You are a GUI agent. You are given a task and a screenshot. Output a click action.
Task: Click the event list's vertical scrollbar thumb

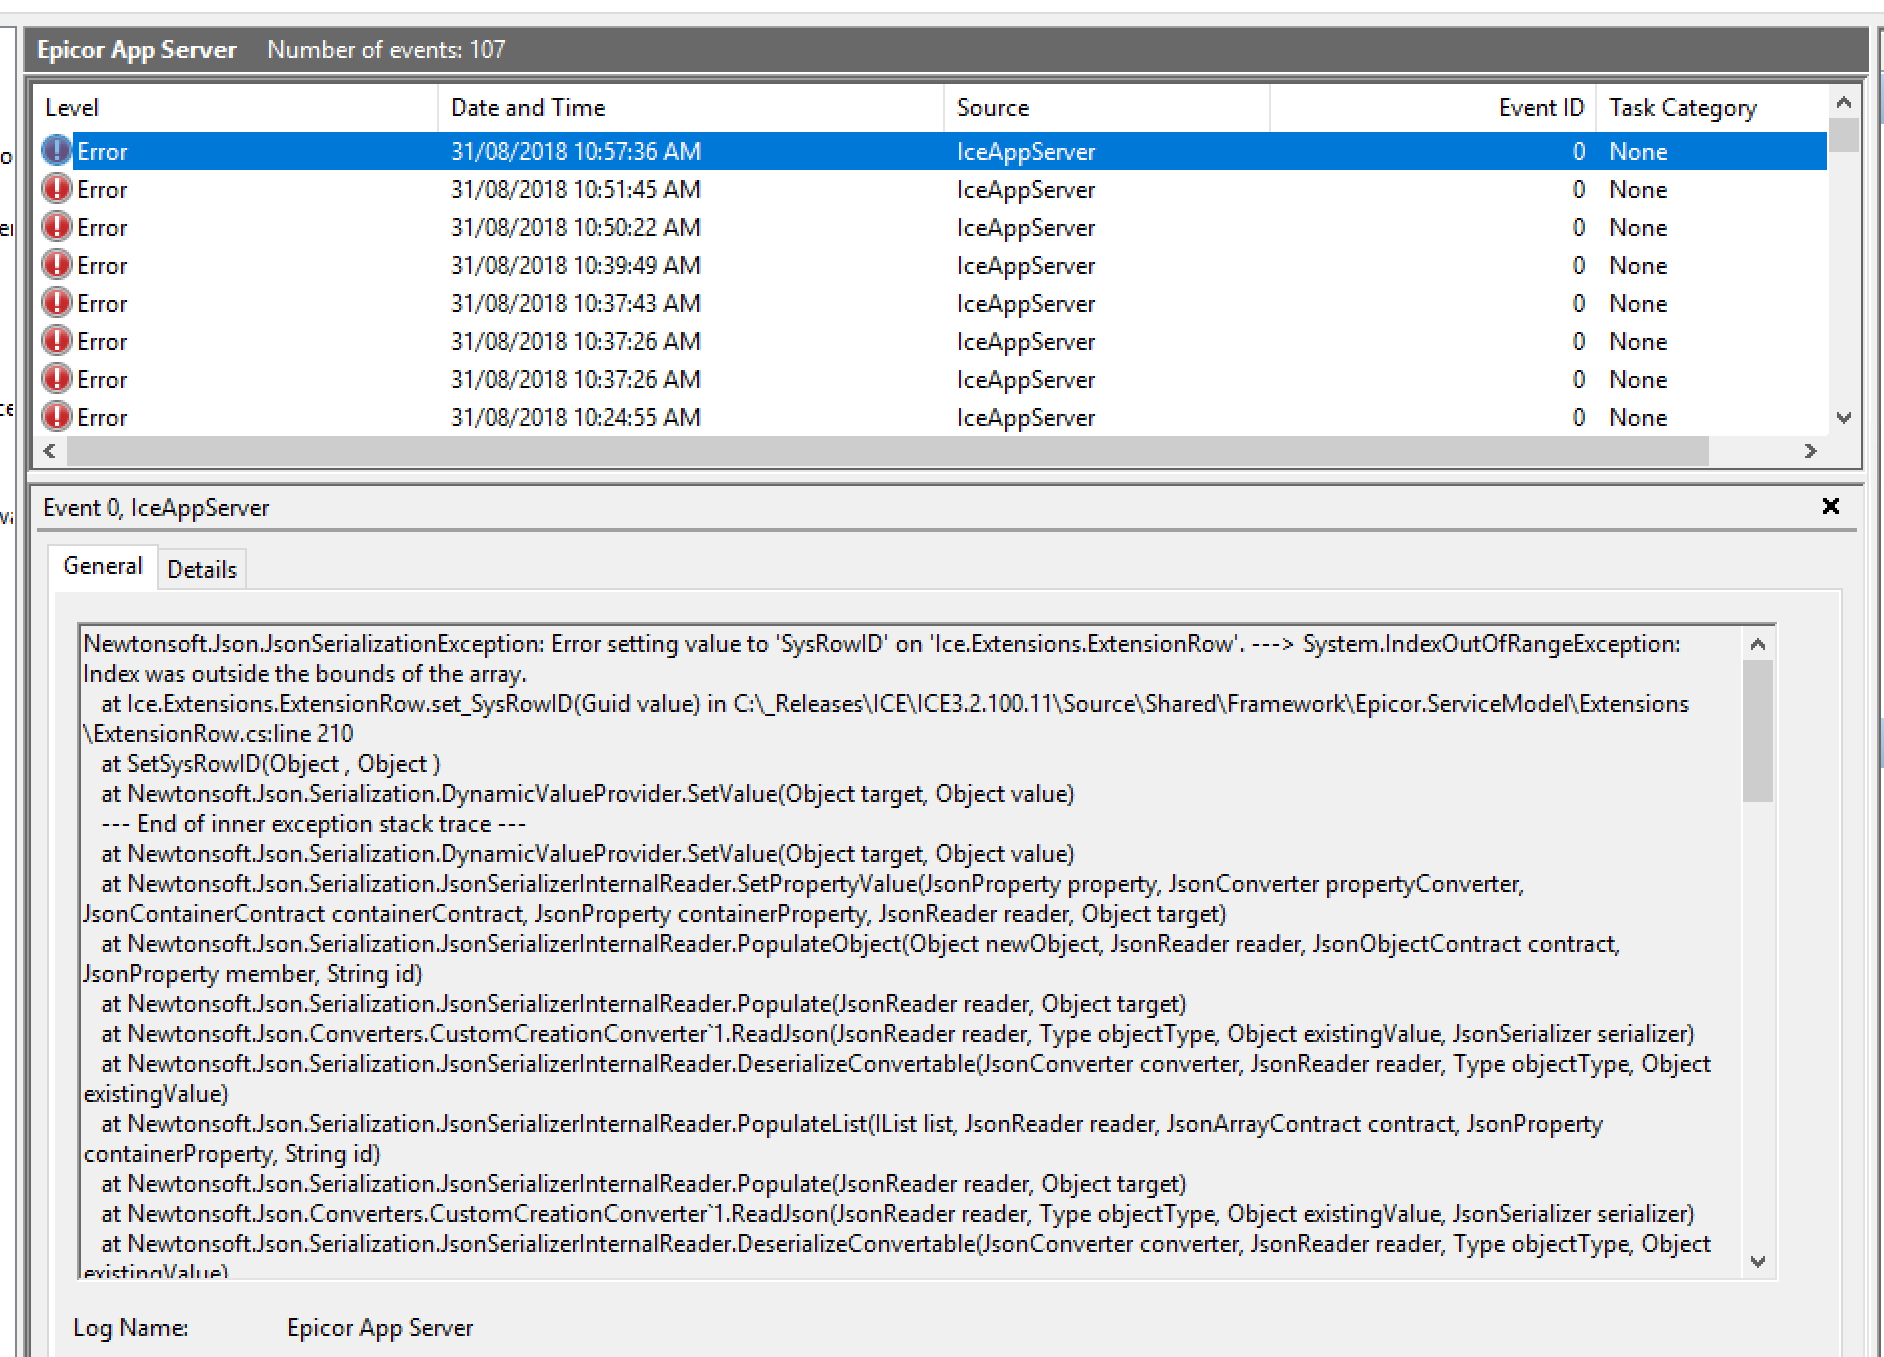(x=1844, y=135)
